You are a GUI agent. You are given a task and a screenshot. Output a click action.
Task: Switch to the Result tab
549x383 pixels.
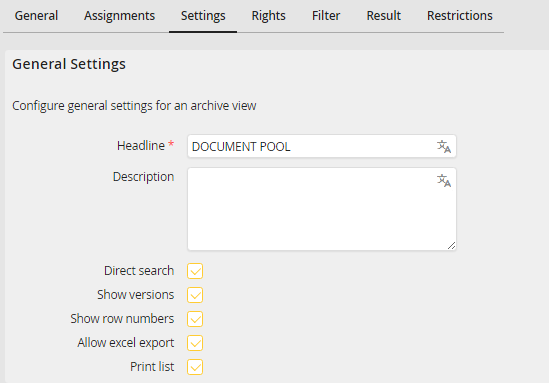pos(384,16)
